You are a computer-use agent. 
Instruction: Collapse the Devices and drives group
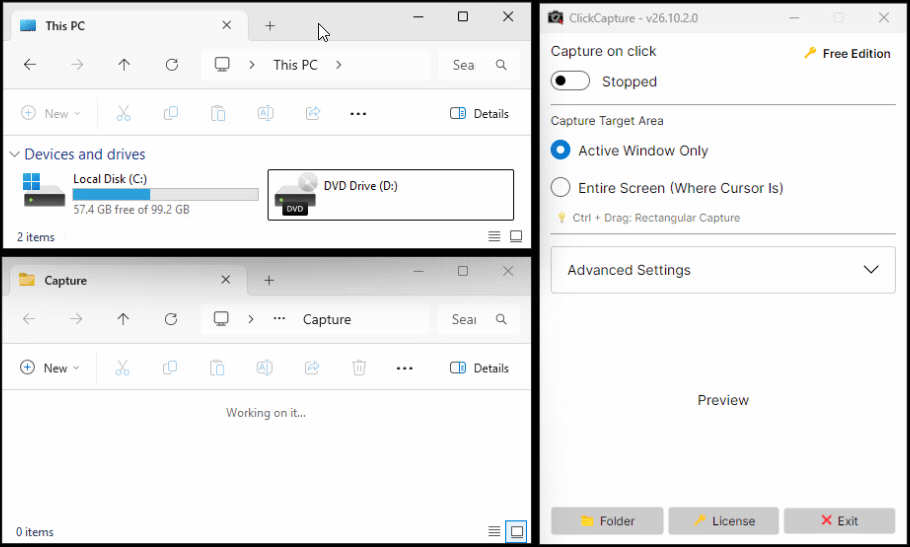pos(15,154)
